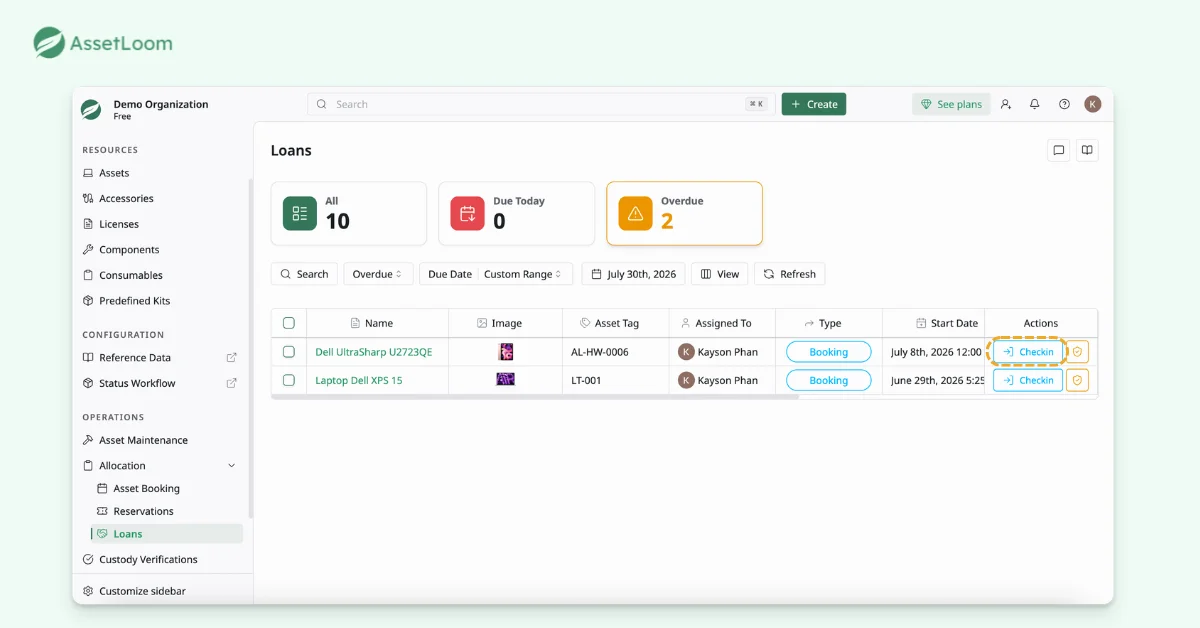Open the Laptop Dell XPS 15 image thumbnail
This screenshot has width=1200, height=628.
506,380
